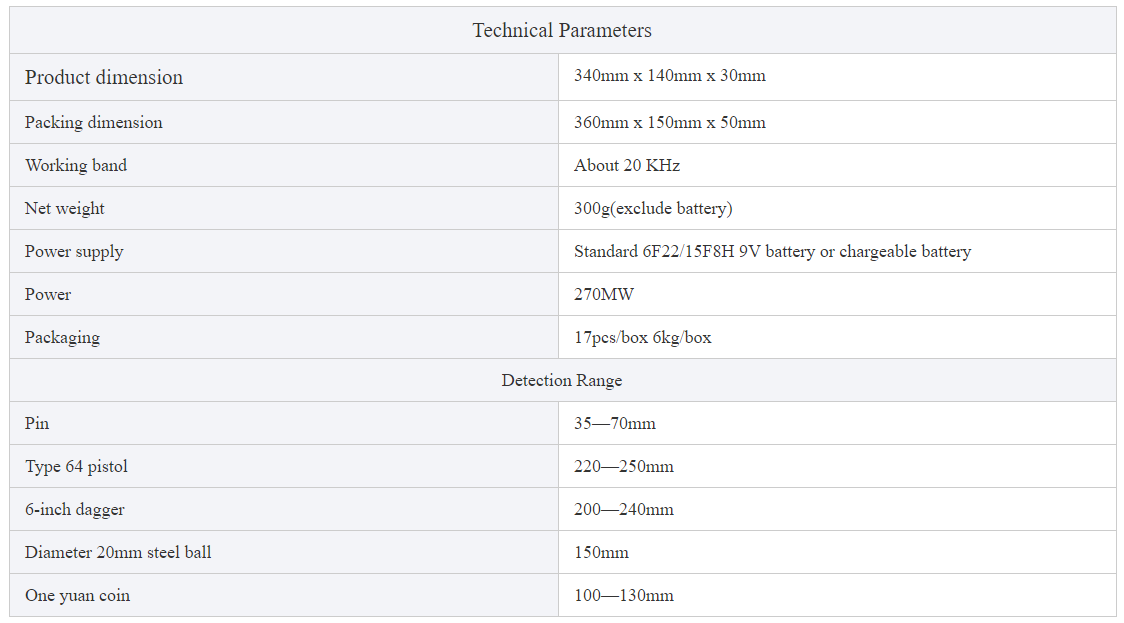
Task: Click the 340mm x 140mm x 30mm value
Action: 670,75
